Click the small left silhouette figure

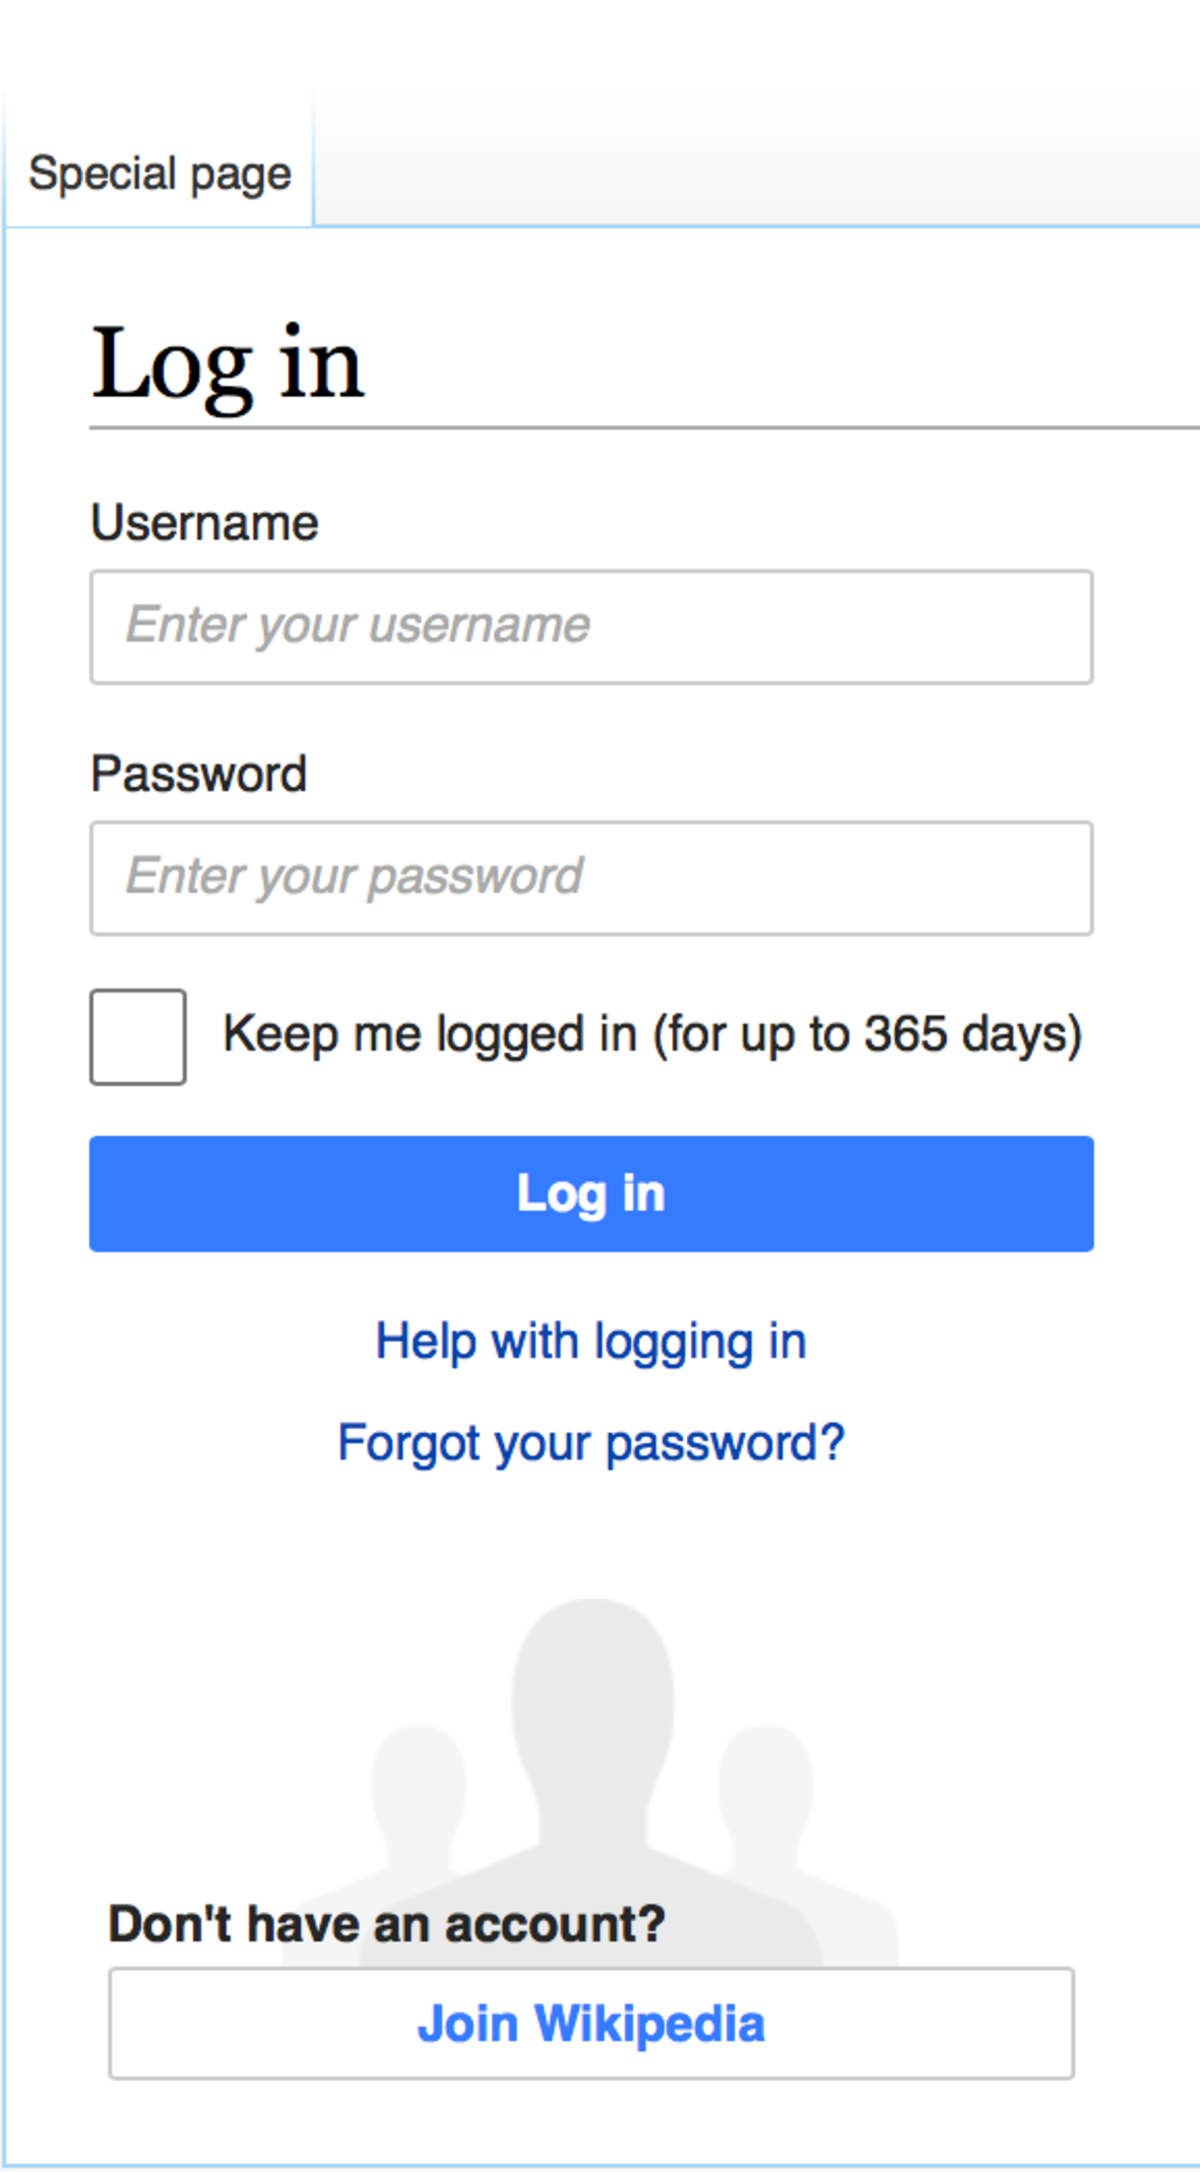(x=418, y=1790)
